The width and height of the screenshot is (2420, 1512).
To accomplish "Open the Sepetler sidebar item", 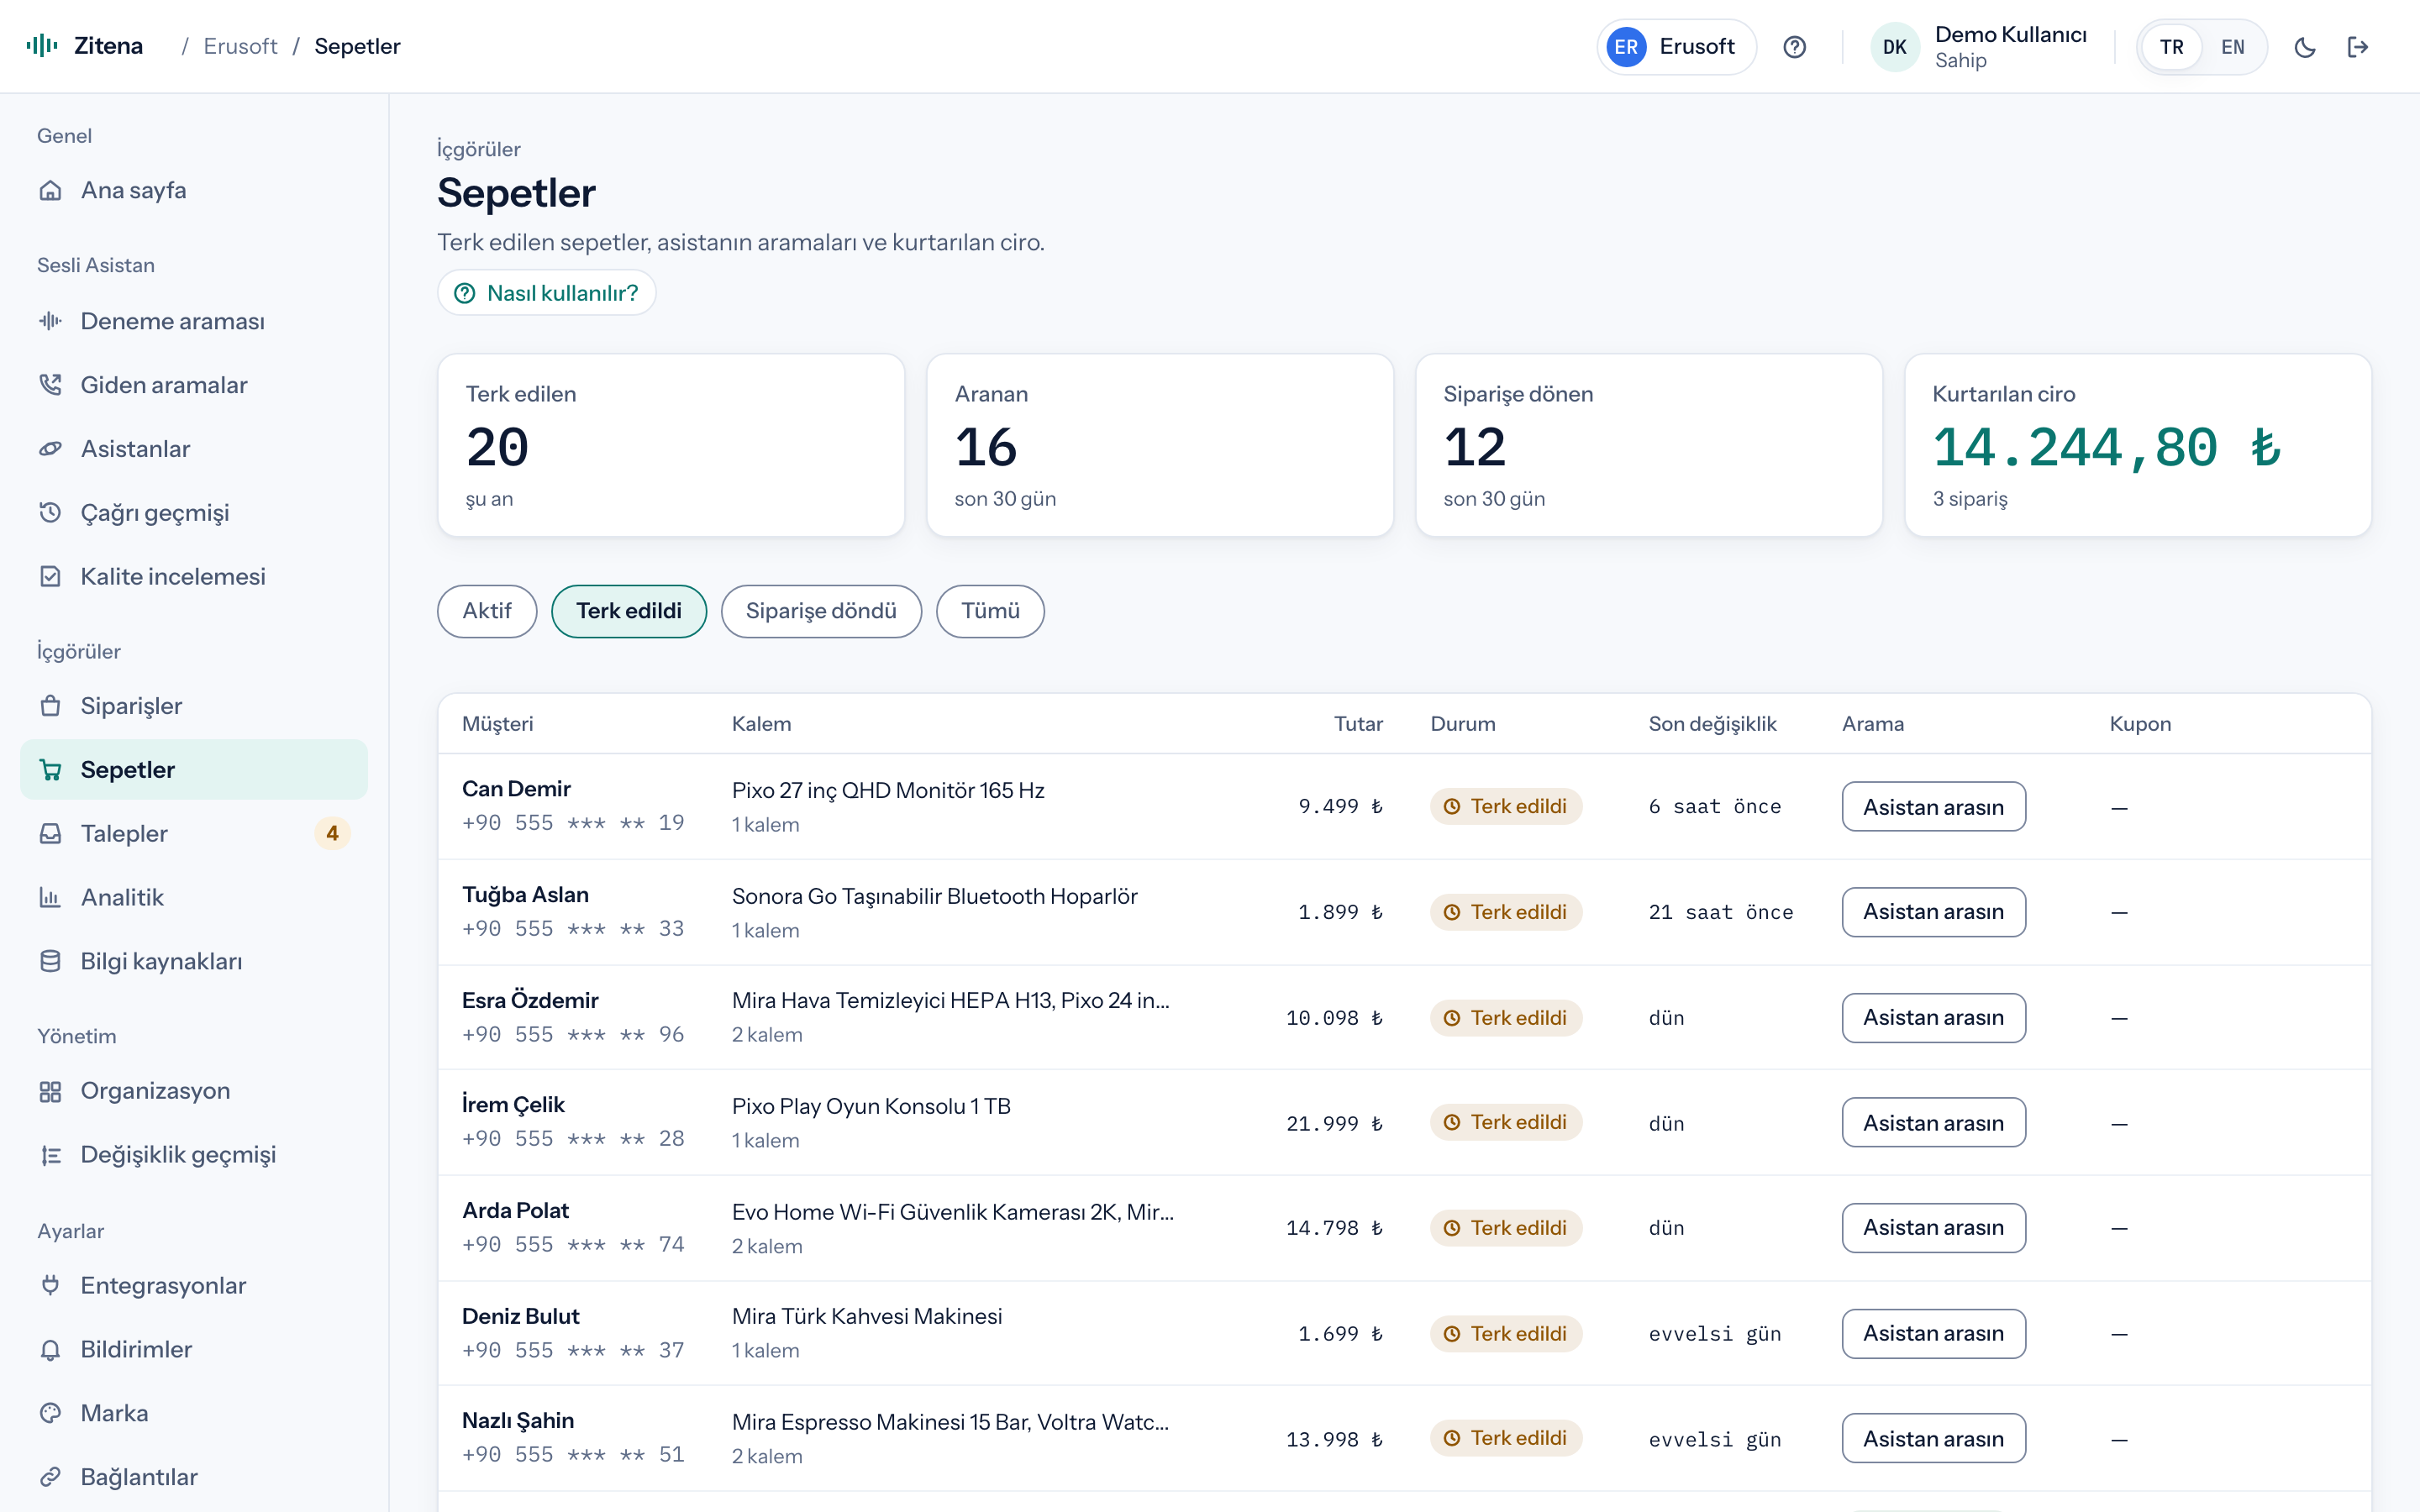I will [x=193, y=770].
